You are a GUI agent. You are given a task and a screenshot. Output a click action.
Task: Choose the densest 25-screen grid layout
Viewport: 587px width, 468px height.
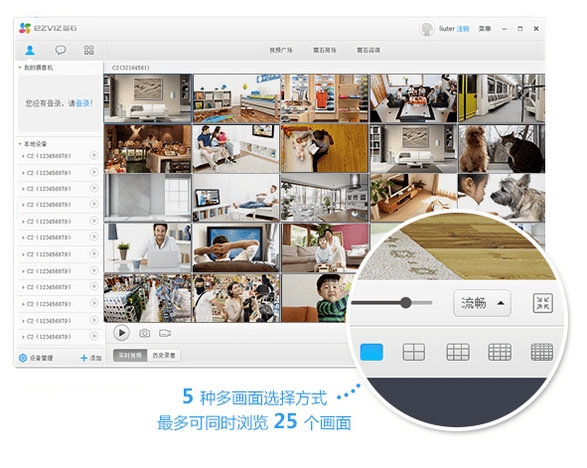(x=542, y=352)
